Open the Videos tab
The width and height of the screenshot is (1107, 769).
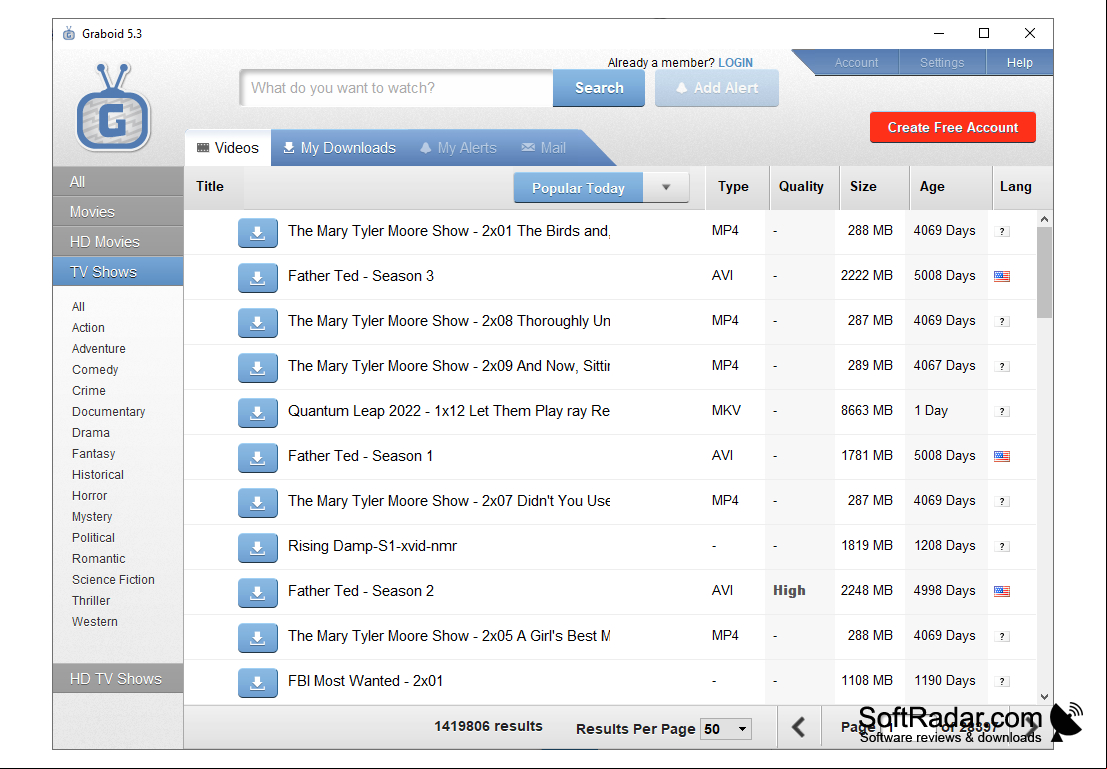tap(228, 148)
